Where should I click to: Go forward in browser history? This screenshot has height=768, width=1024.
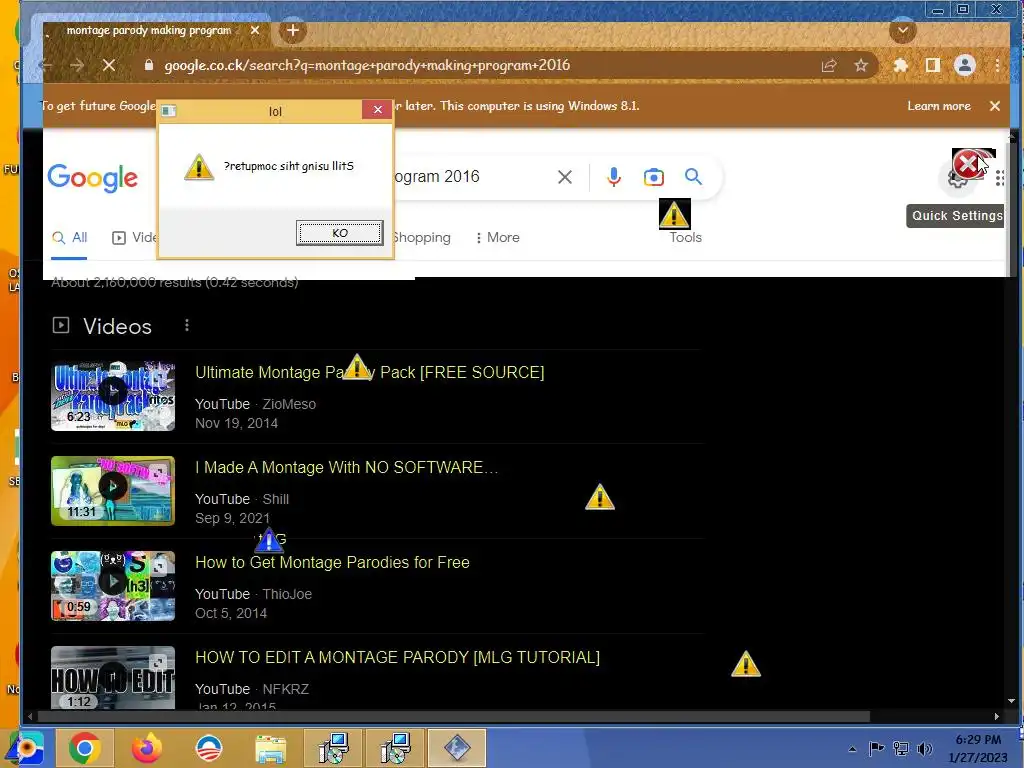pos(77,65)
